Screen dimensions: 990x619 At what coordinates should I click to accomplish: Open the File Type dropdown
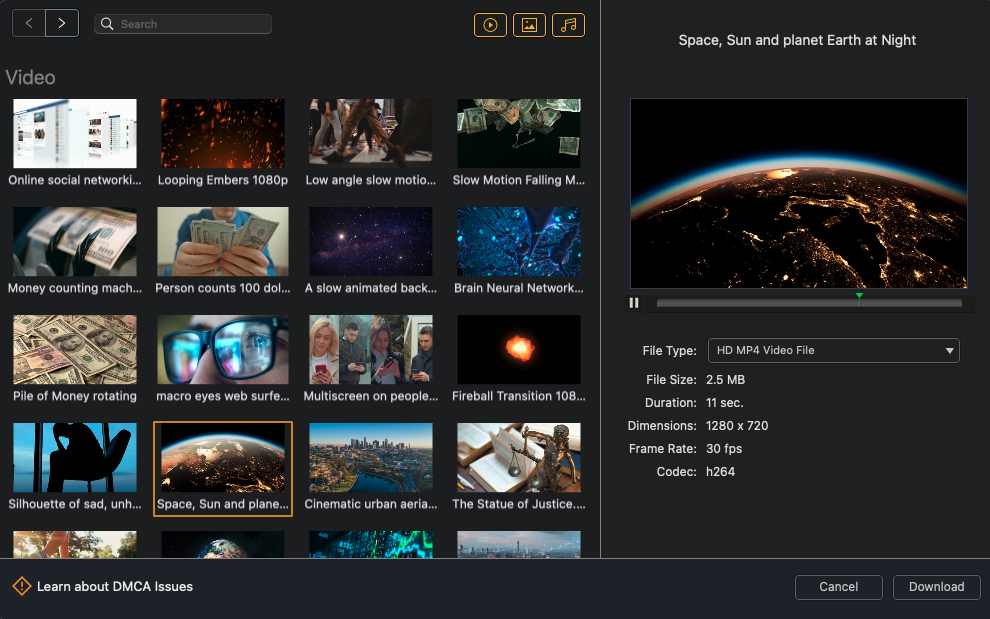click(833, 351)
